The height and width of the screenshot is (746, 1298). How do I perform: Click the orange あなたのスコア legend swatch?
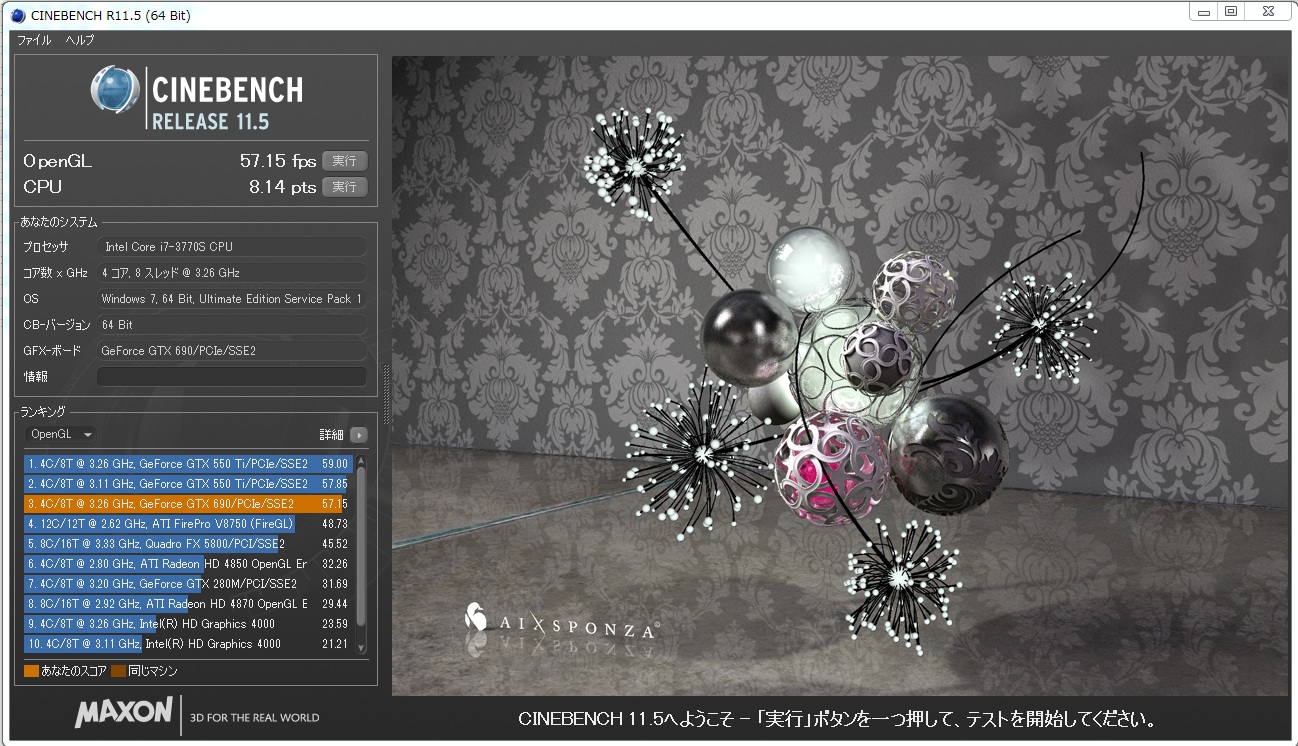coord(31,671)
